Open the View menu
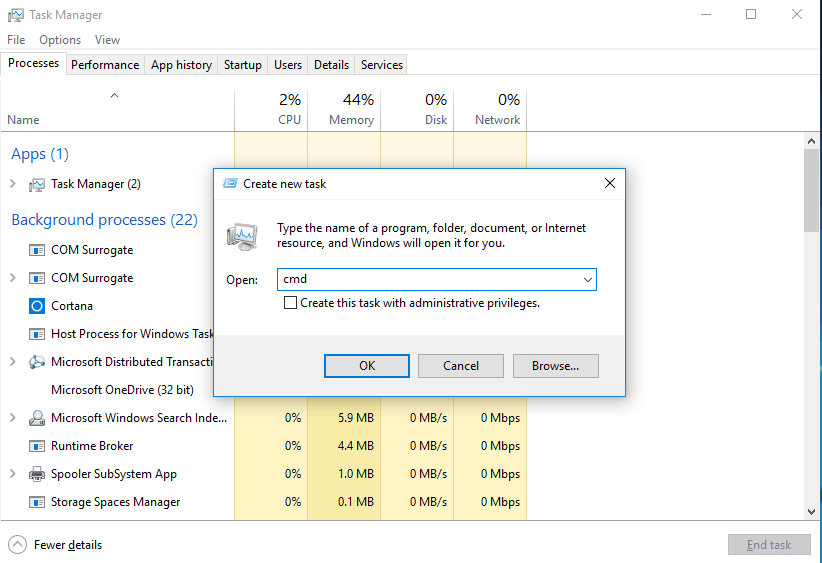This screenshot has height=563, width=822. [x=107, y=40]
